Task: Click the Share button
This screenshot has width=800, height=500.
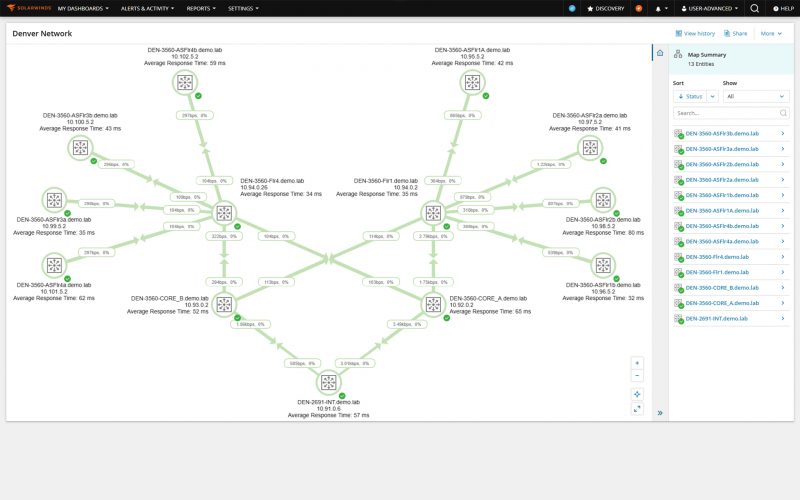Action: point(735,34)
